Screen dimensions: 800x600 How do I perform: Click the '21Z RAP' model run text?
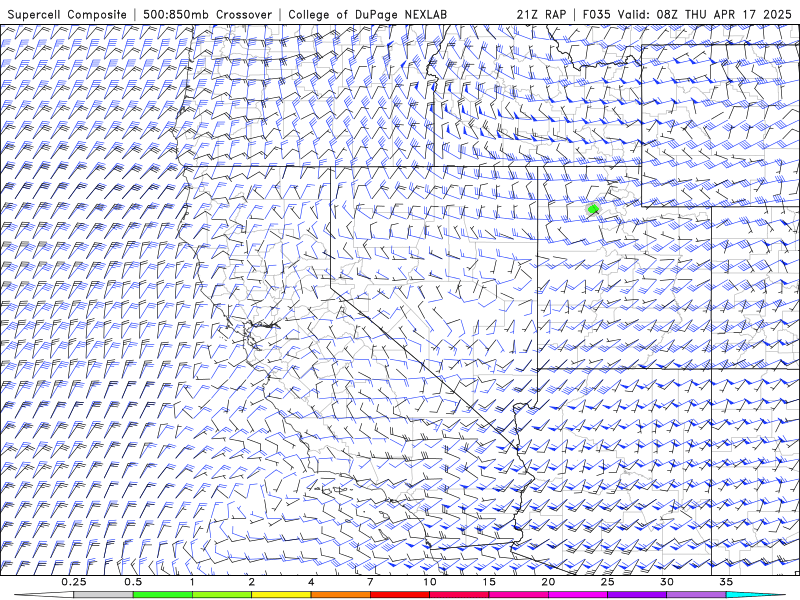(x=541, y=14)
